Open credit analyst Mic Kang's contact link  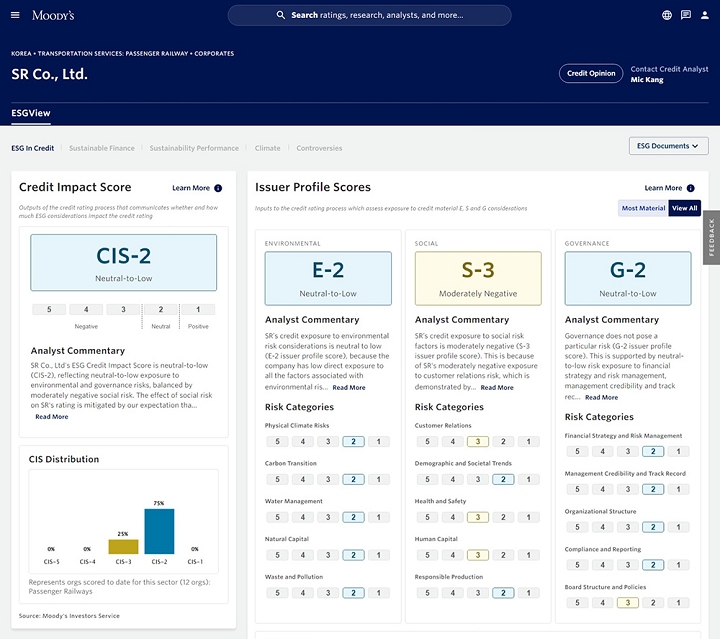(647, 79)
